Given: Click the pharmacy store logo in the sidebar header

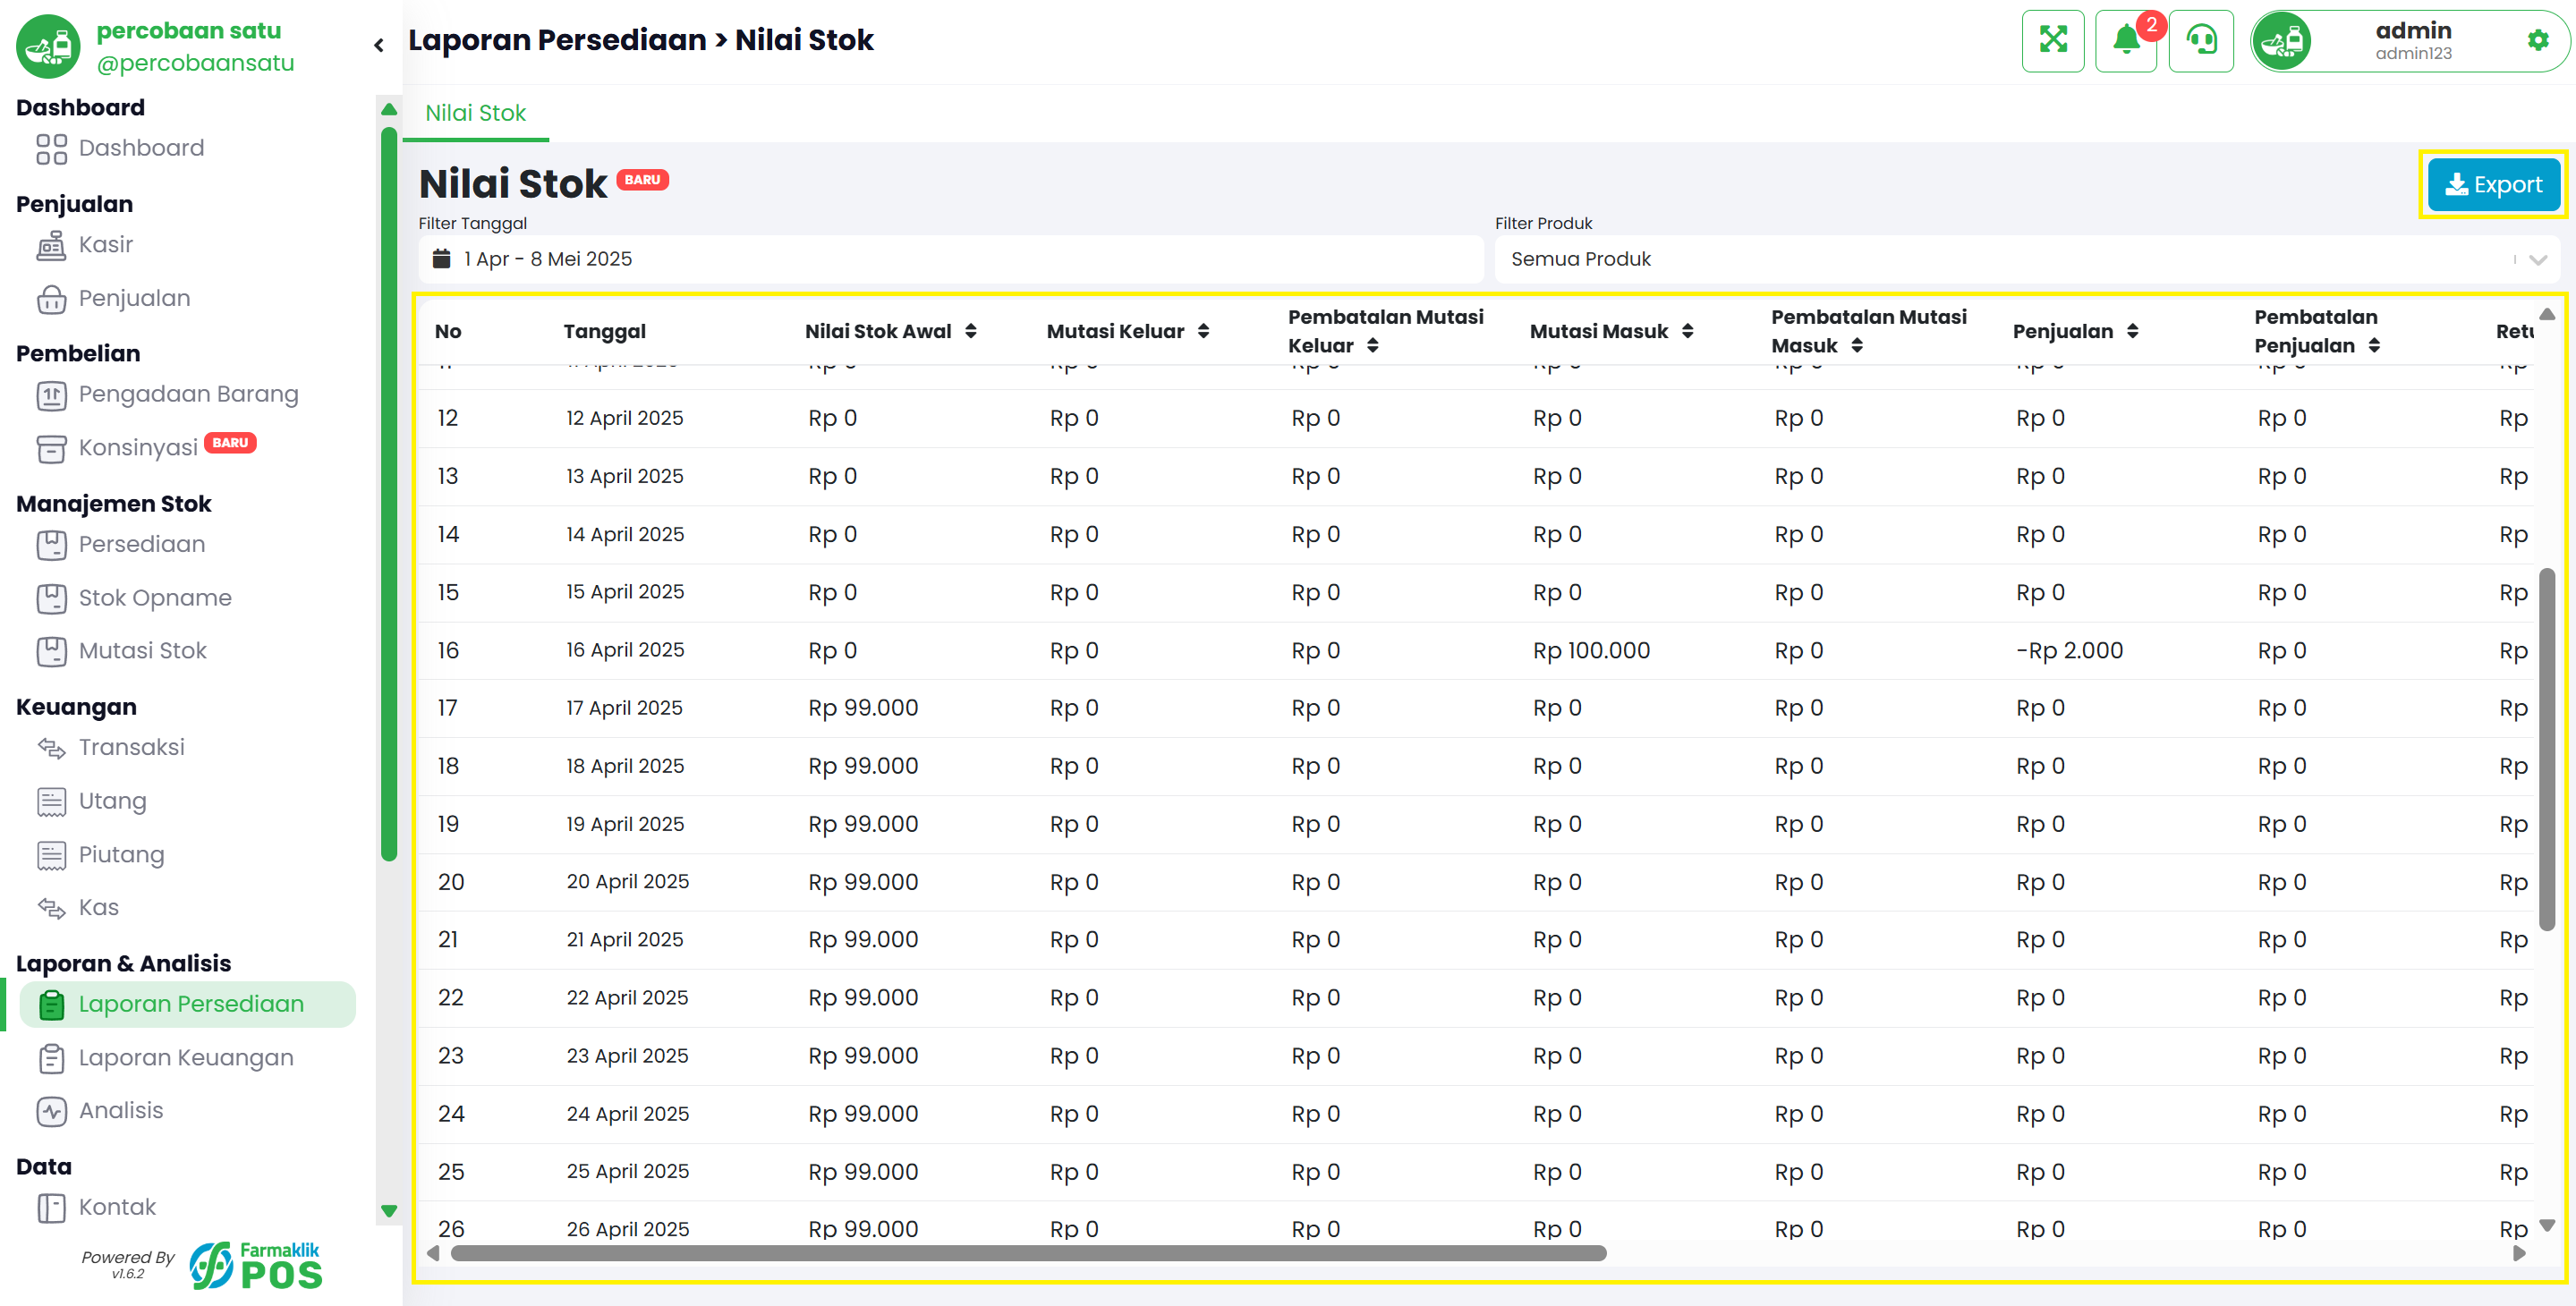Looking at the screenshot, I should [47, 46].
